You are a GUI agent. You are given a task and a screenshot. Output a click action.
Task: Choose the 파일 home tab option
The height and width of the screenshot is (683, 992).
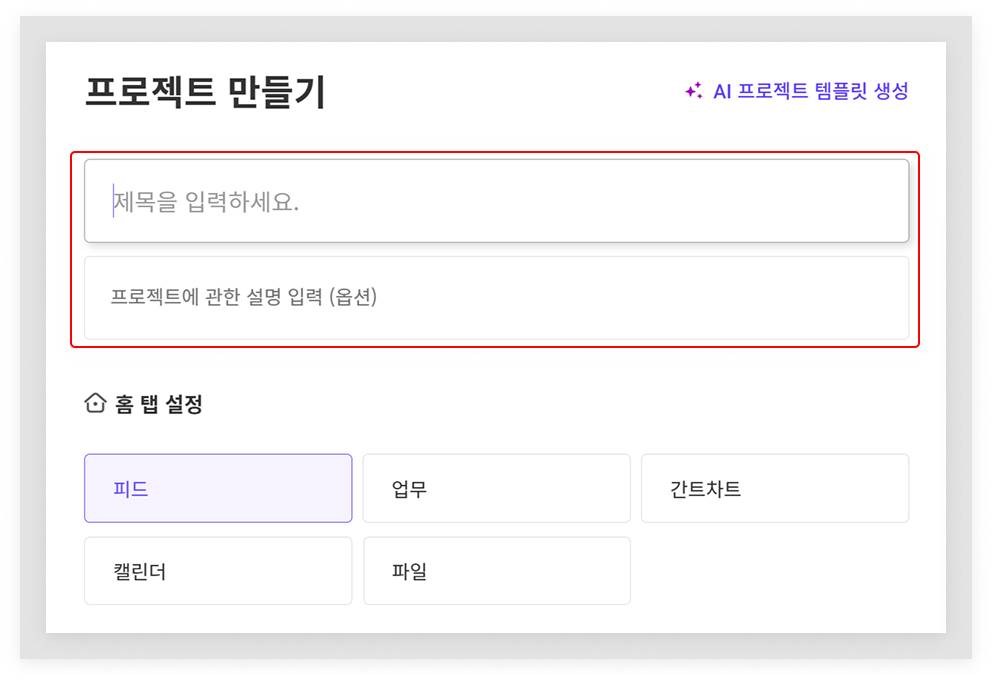pyautogui.click(x=497, y=571)
